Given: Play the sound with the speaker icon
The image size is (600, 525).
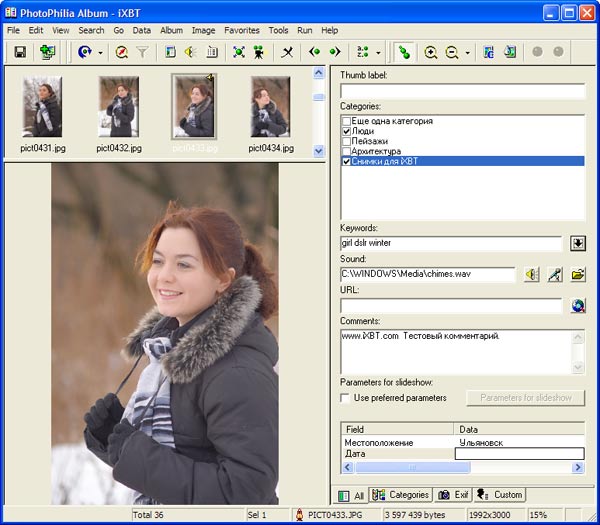Looking at the screenshot, I should [x=531, y=274].
